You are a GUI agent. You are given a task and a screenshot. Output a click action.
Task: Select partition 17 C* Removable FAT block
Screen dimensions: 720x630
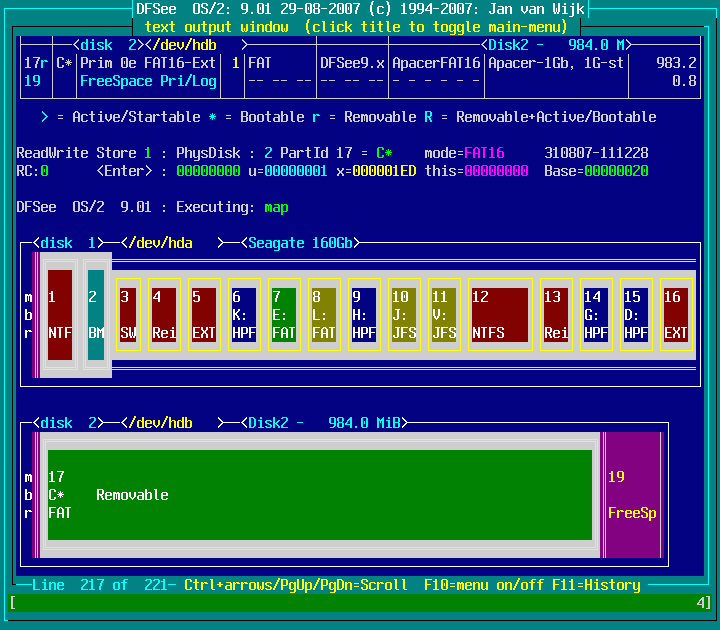320,495
